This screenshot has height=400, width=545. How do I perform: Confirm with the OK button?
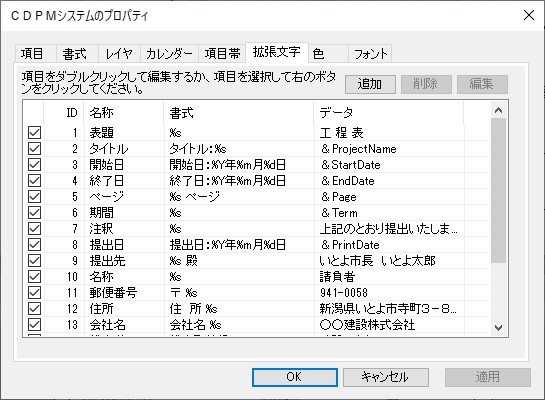[x=295, y=377]
